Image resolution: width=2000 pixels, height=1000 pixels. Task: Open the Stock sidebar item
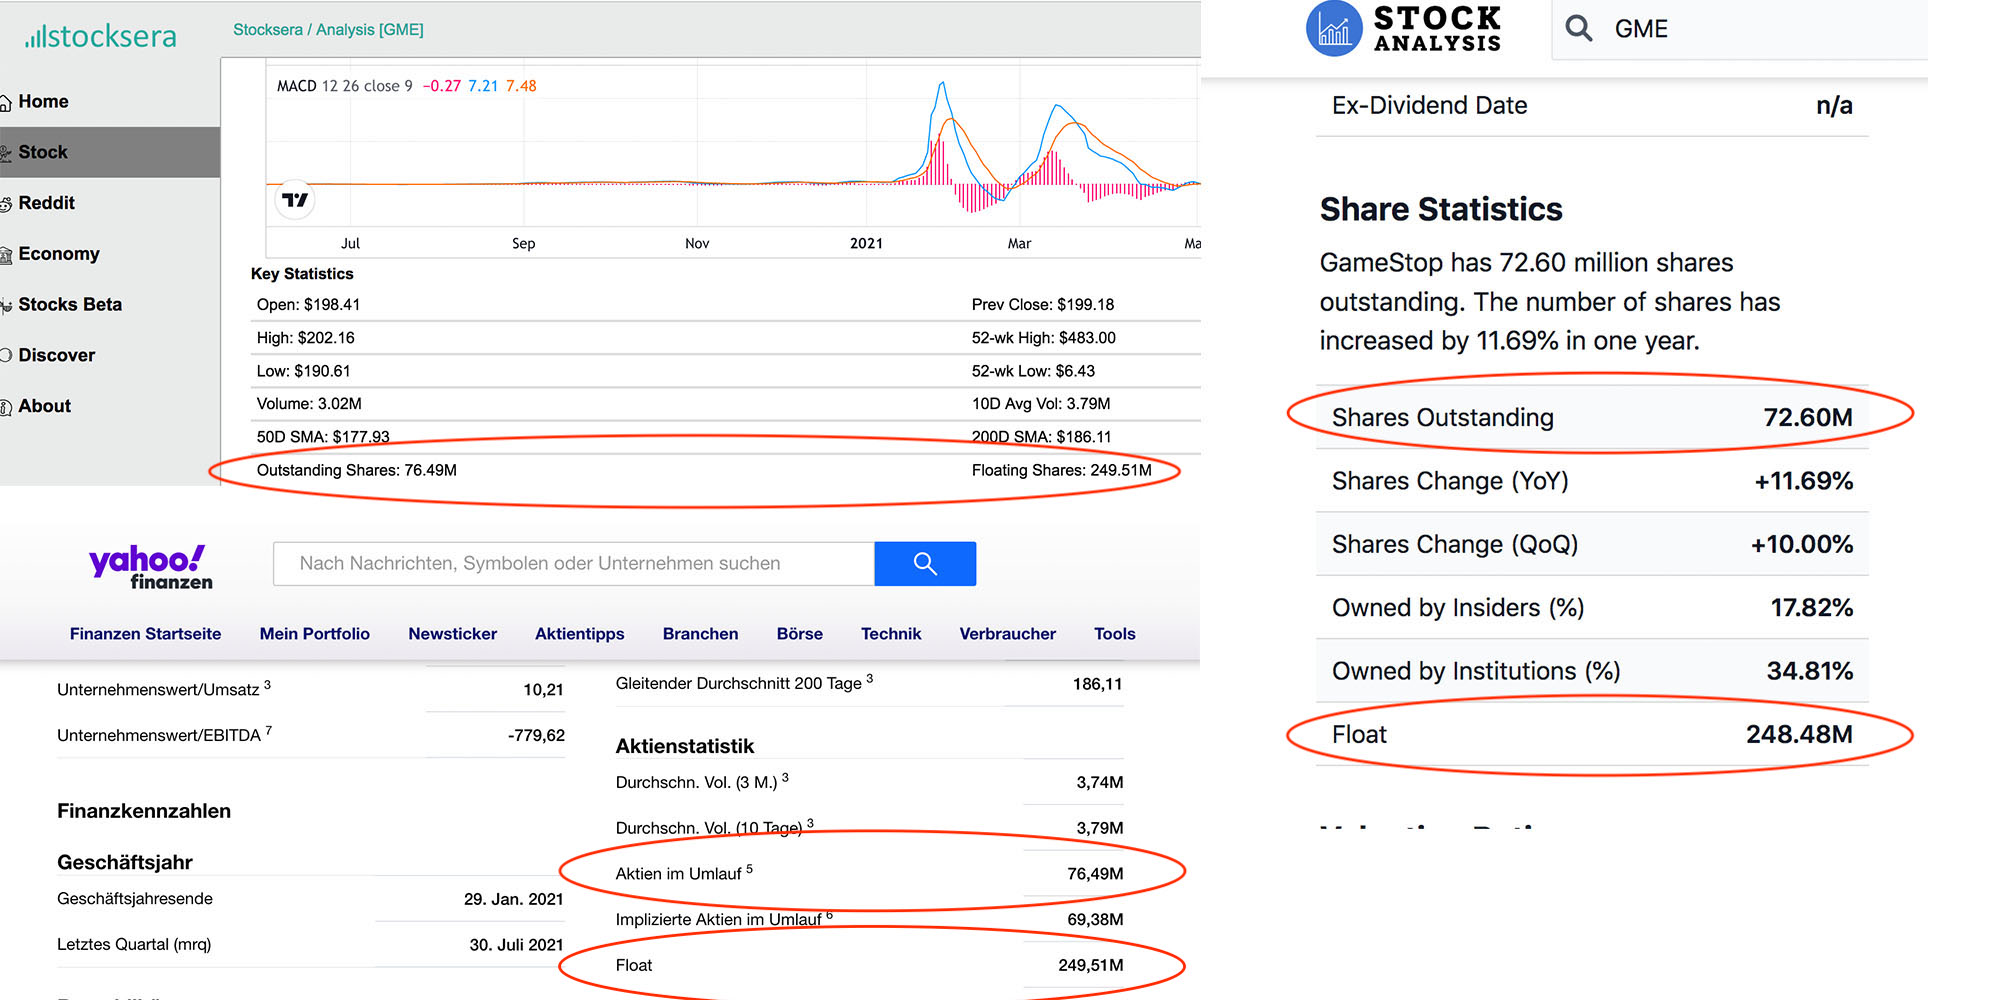pos(43,152)
